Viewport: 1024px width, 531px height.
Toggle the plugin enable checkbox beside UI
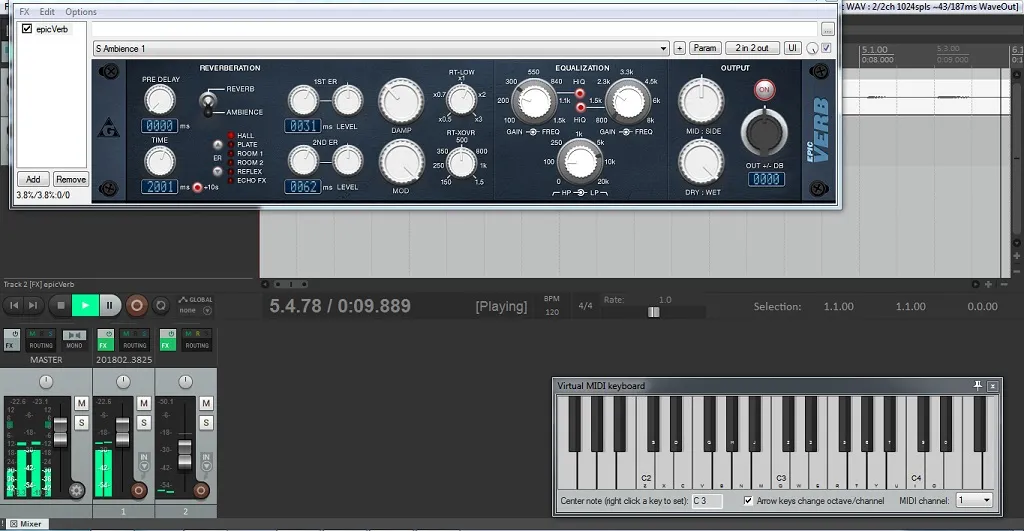[x=826, y=48]
